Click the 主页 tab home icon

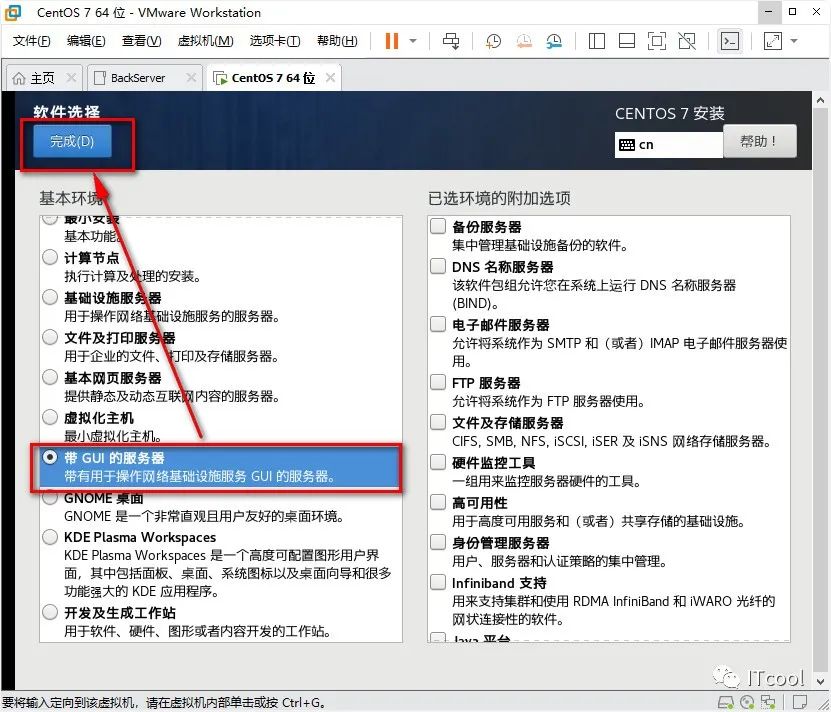click(x=19, y=78)
